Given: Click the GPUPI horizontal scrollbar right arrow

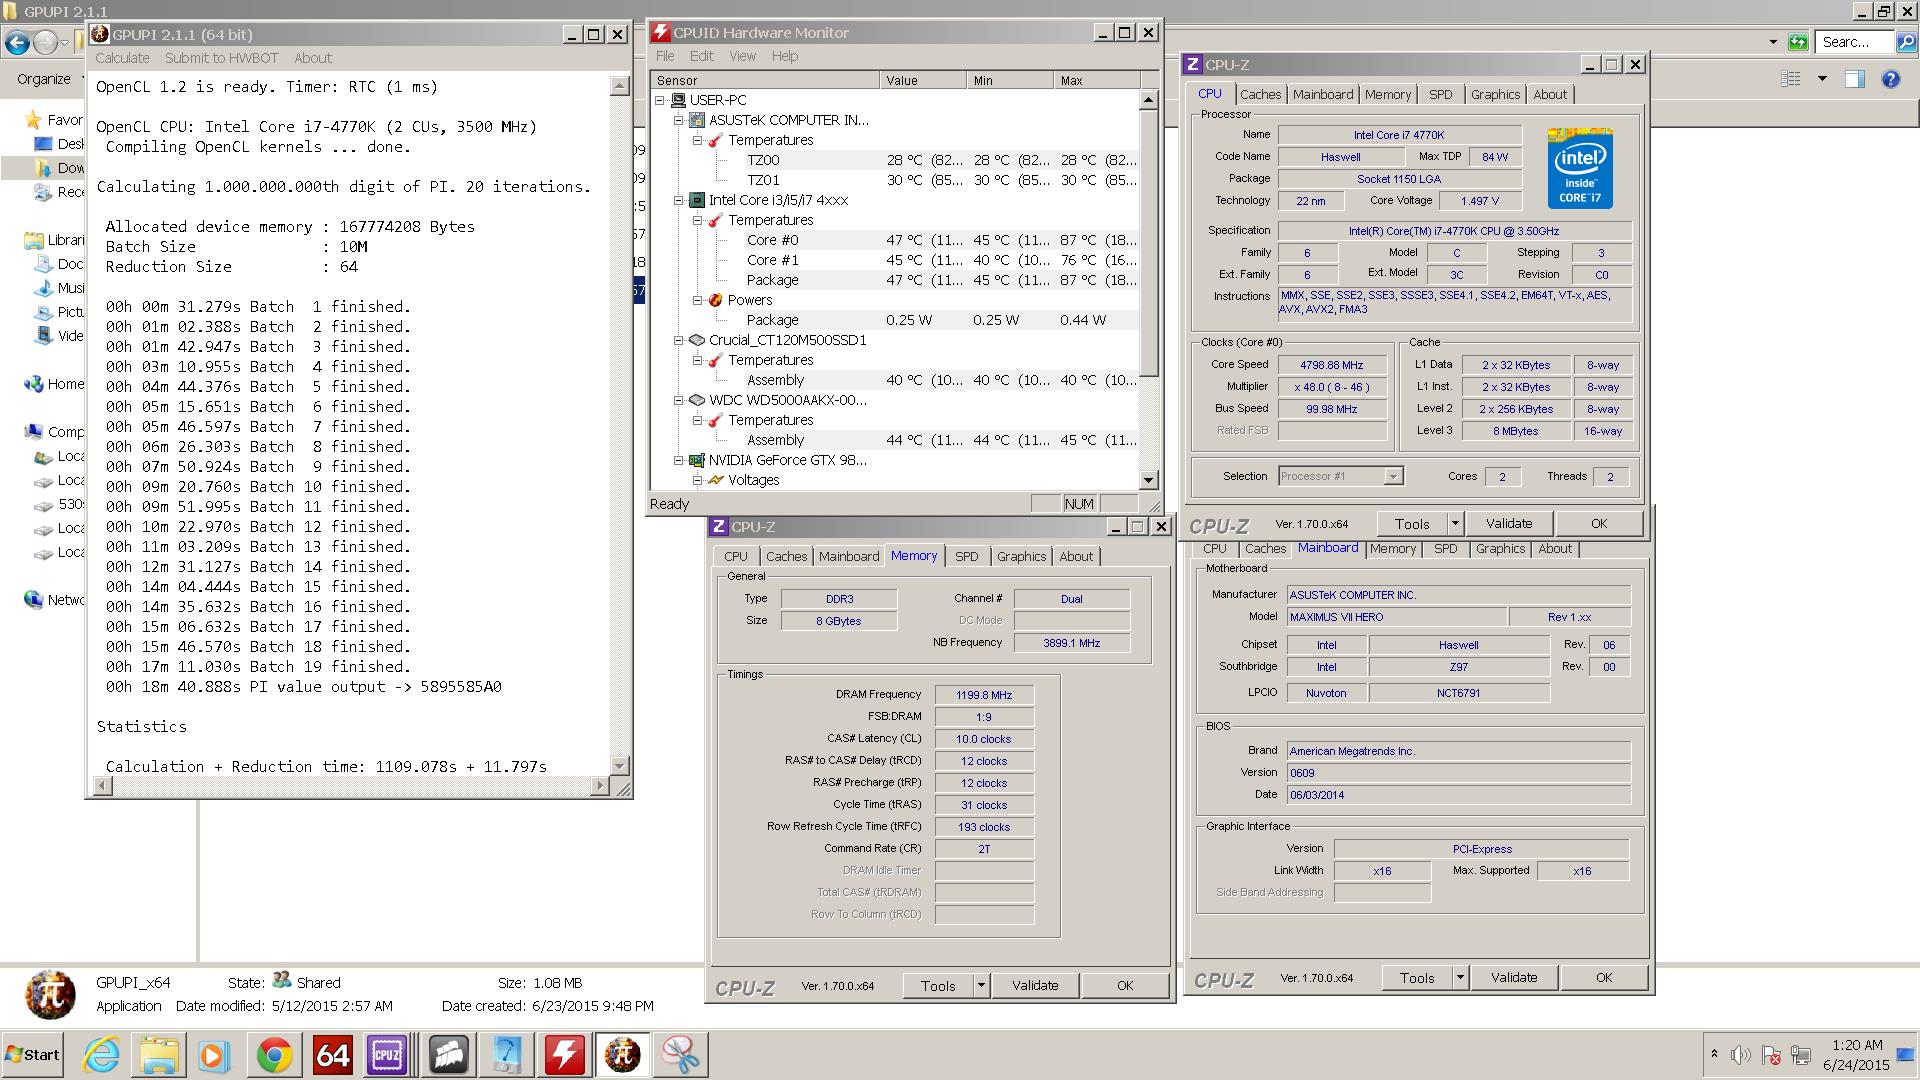Looking at the screenshot, I should coord(600,786).
